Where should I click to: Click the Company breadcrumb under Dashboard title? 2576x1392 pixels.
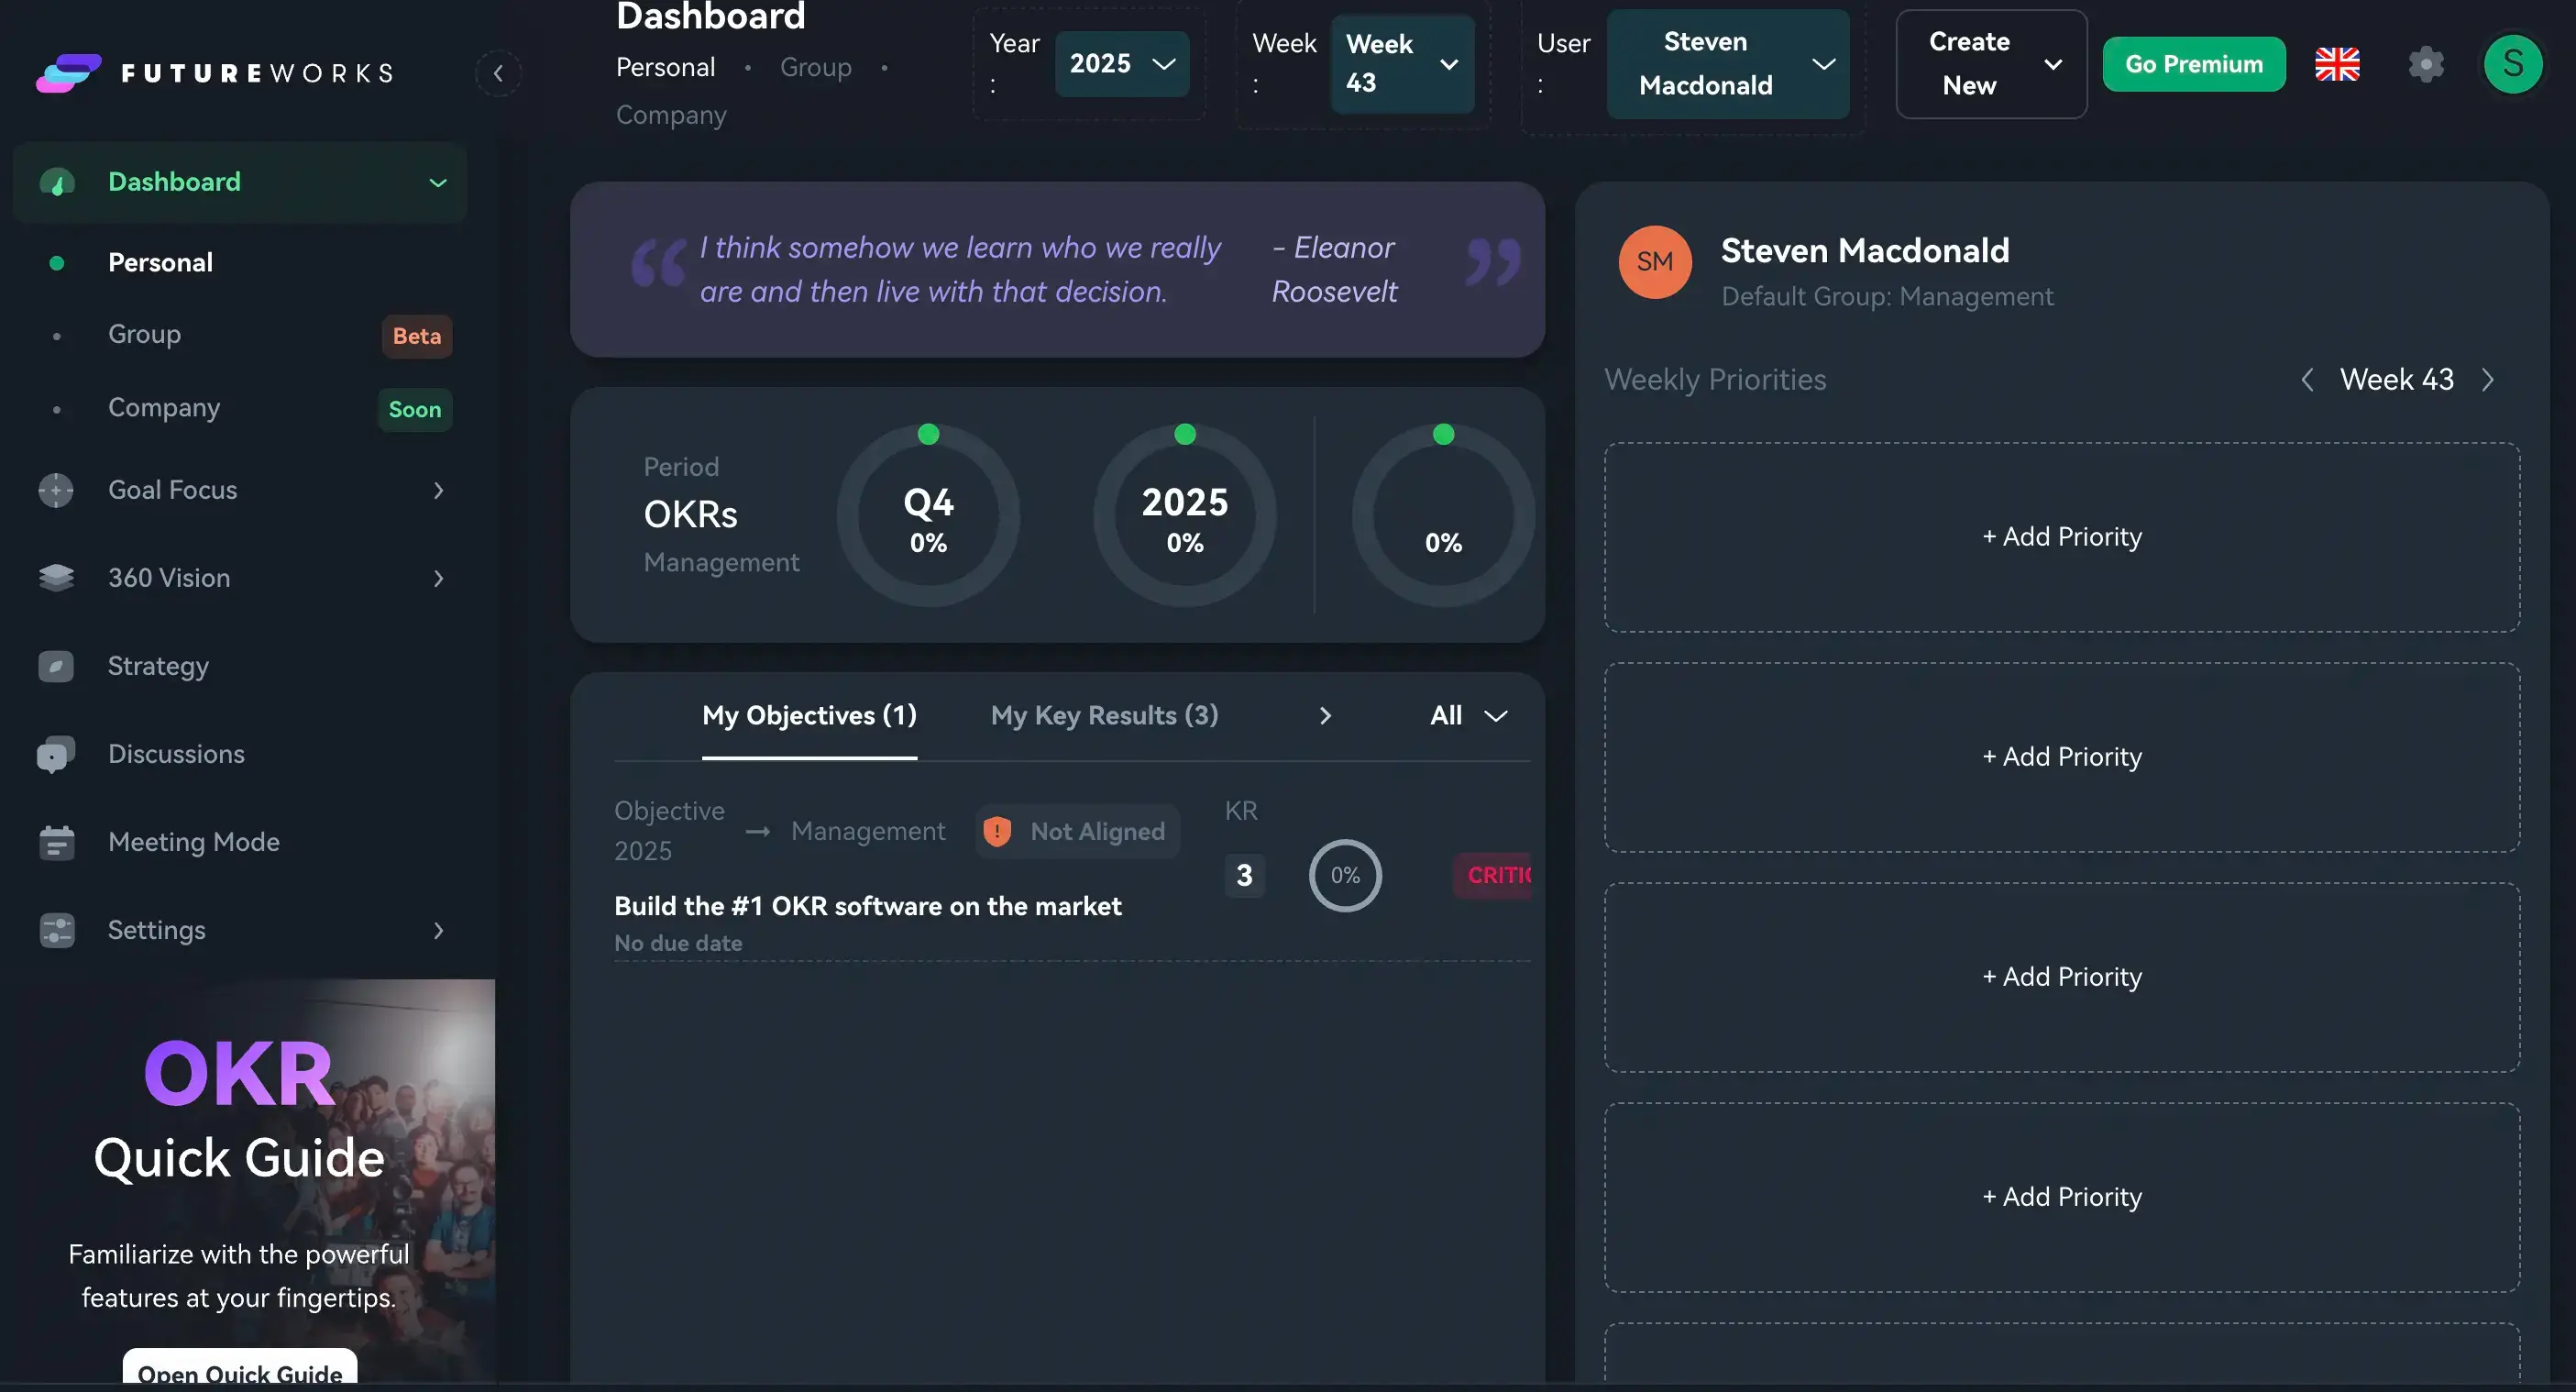tap(671, 115)
